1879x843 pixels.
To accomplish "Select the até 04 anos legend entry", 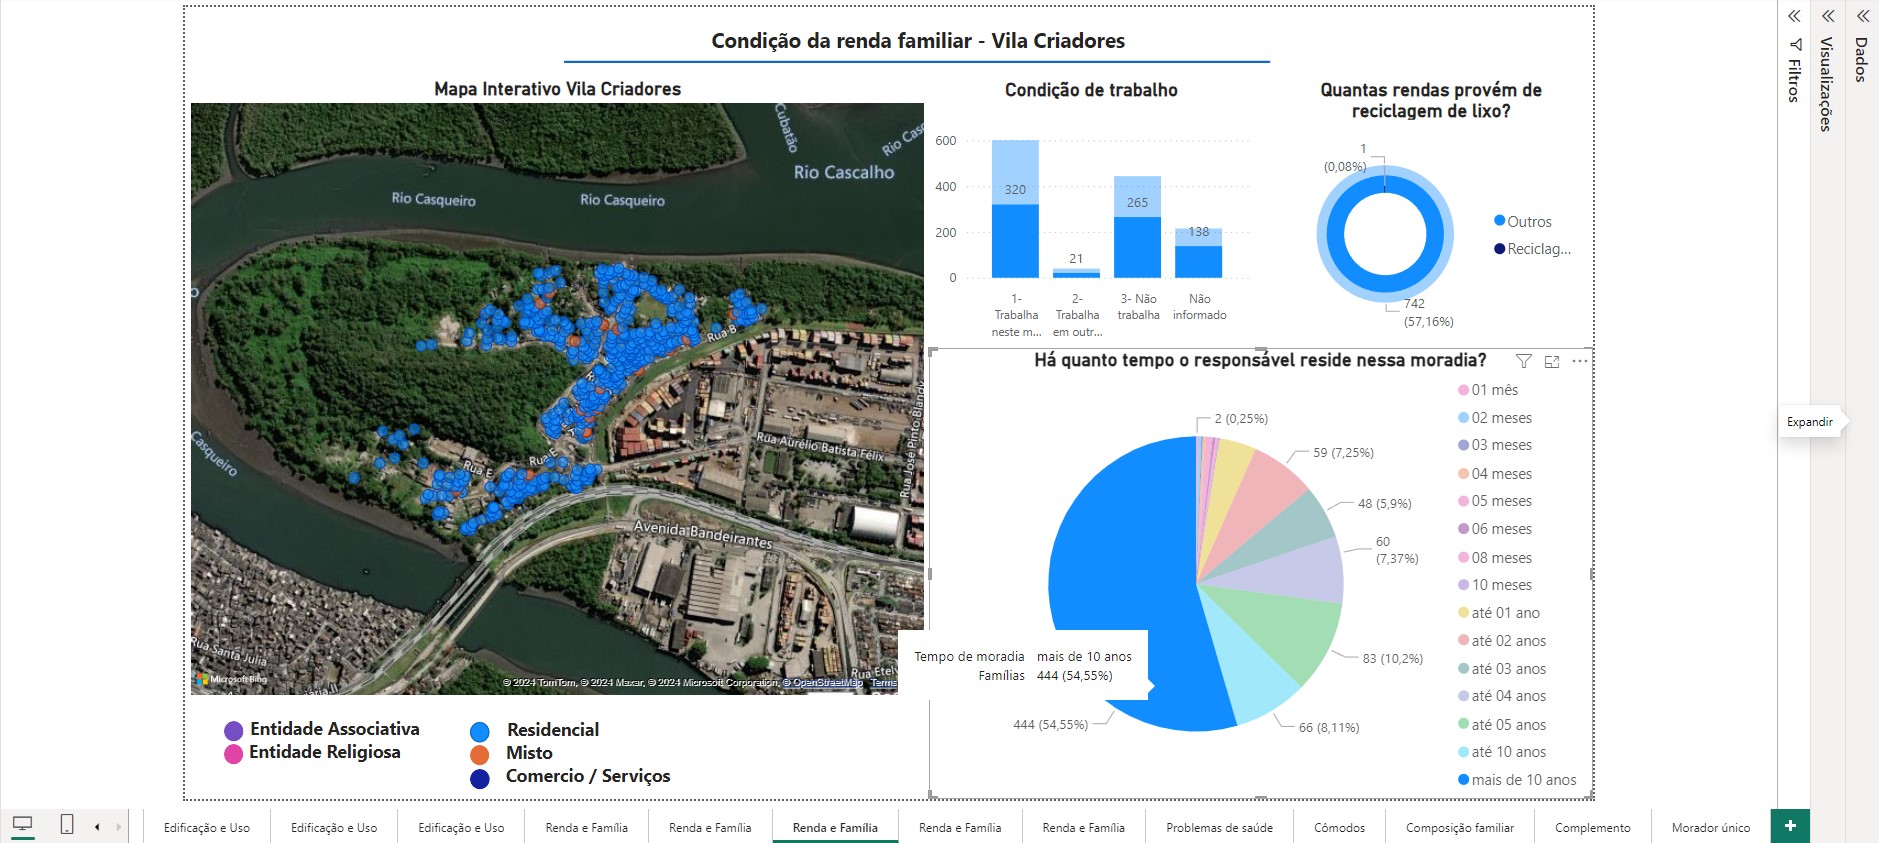I will pyautogui.click(x=1502, y=696).
